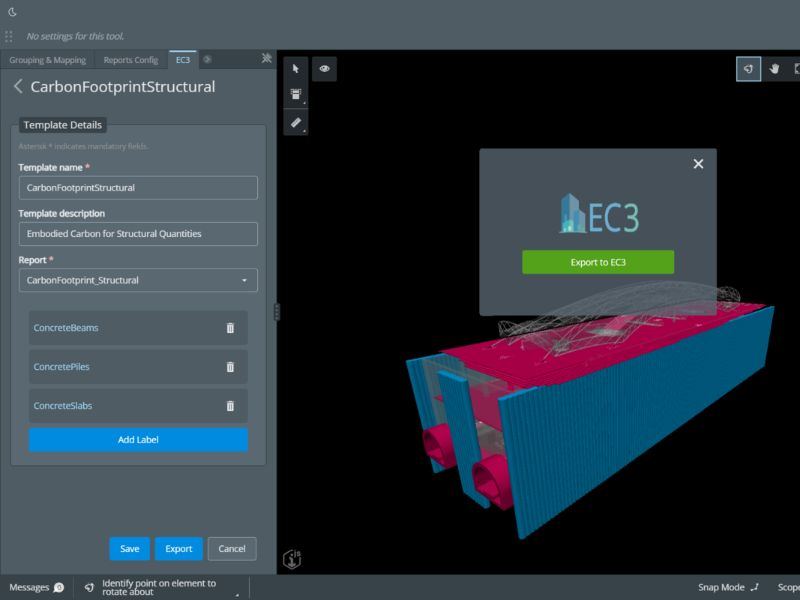This screenshot has height=600, width=800.
Task: Select the arrow selection tool
Action: [296, 69]
